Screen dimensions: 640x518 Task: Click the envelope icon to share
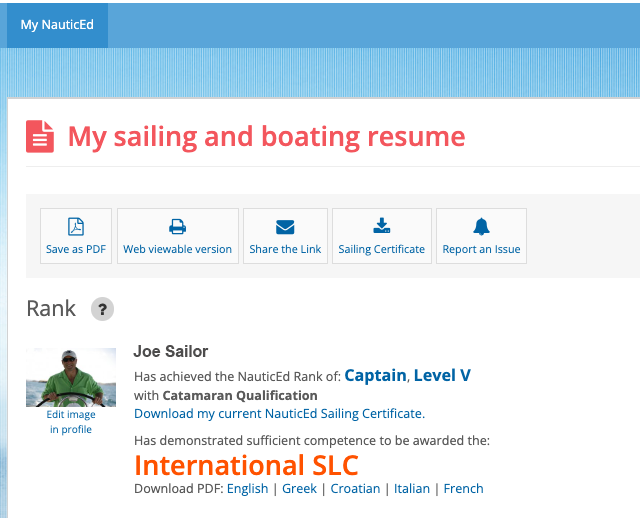click(285, 227)
